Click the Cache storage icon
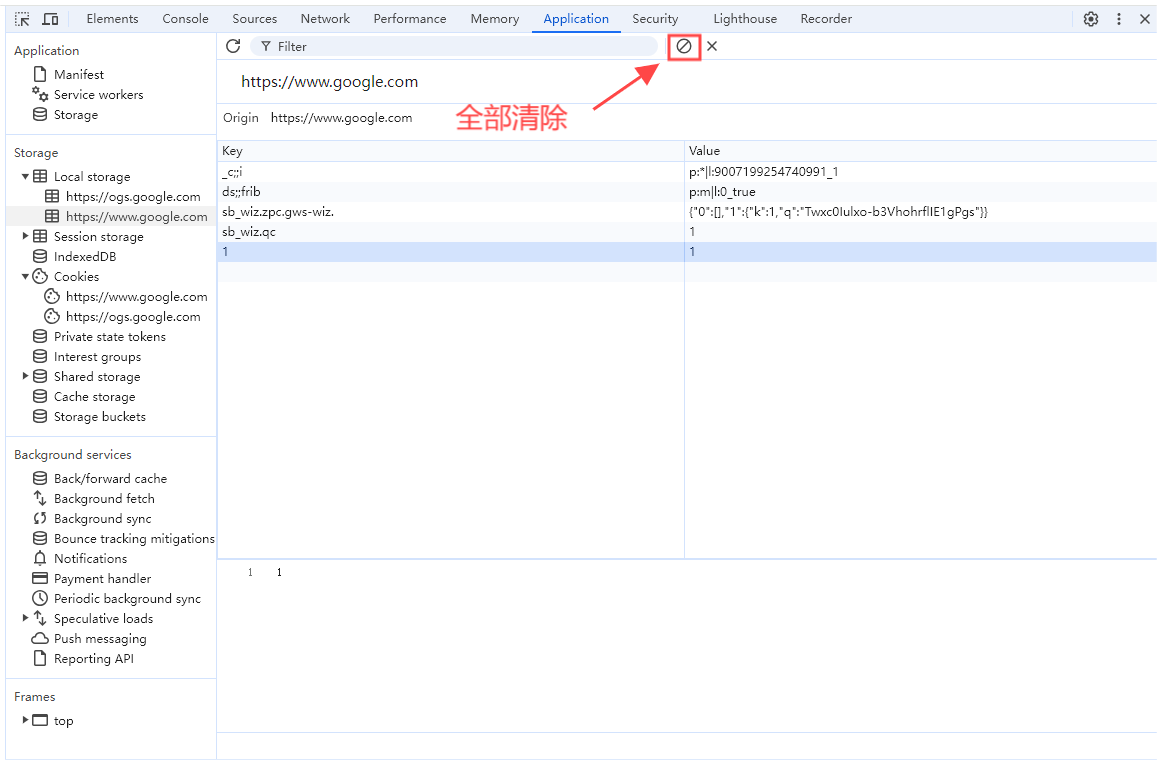1157x760 pixels. 40,396
